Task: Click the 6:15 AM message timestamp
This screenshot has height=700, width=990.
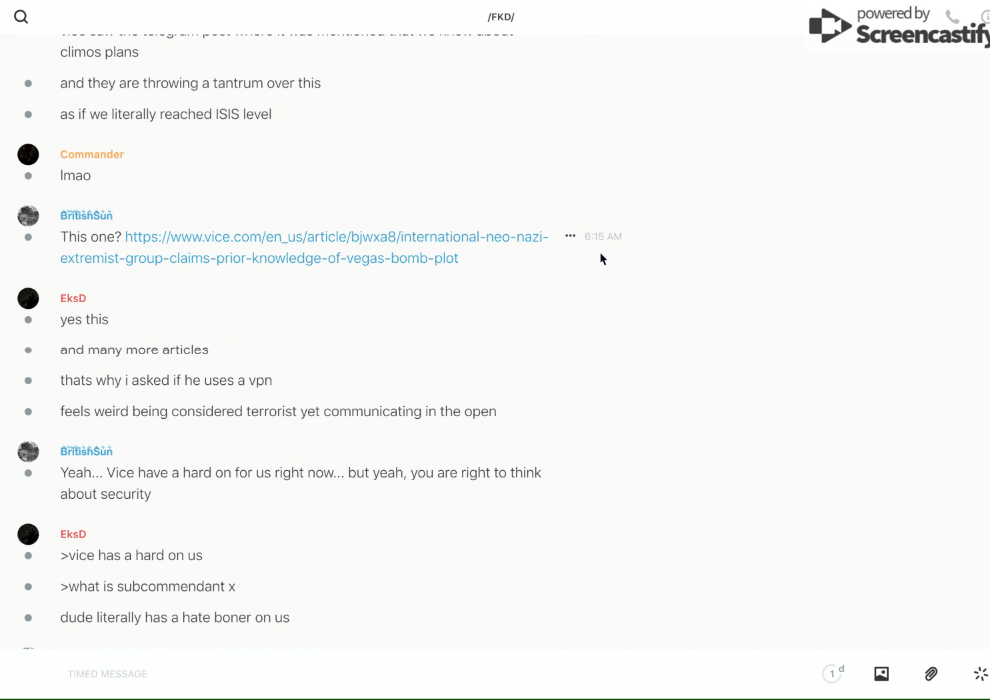Action: click(x=603, y=236)
